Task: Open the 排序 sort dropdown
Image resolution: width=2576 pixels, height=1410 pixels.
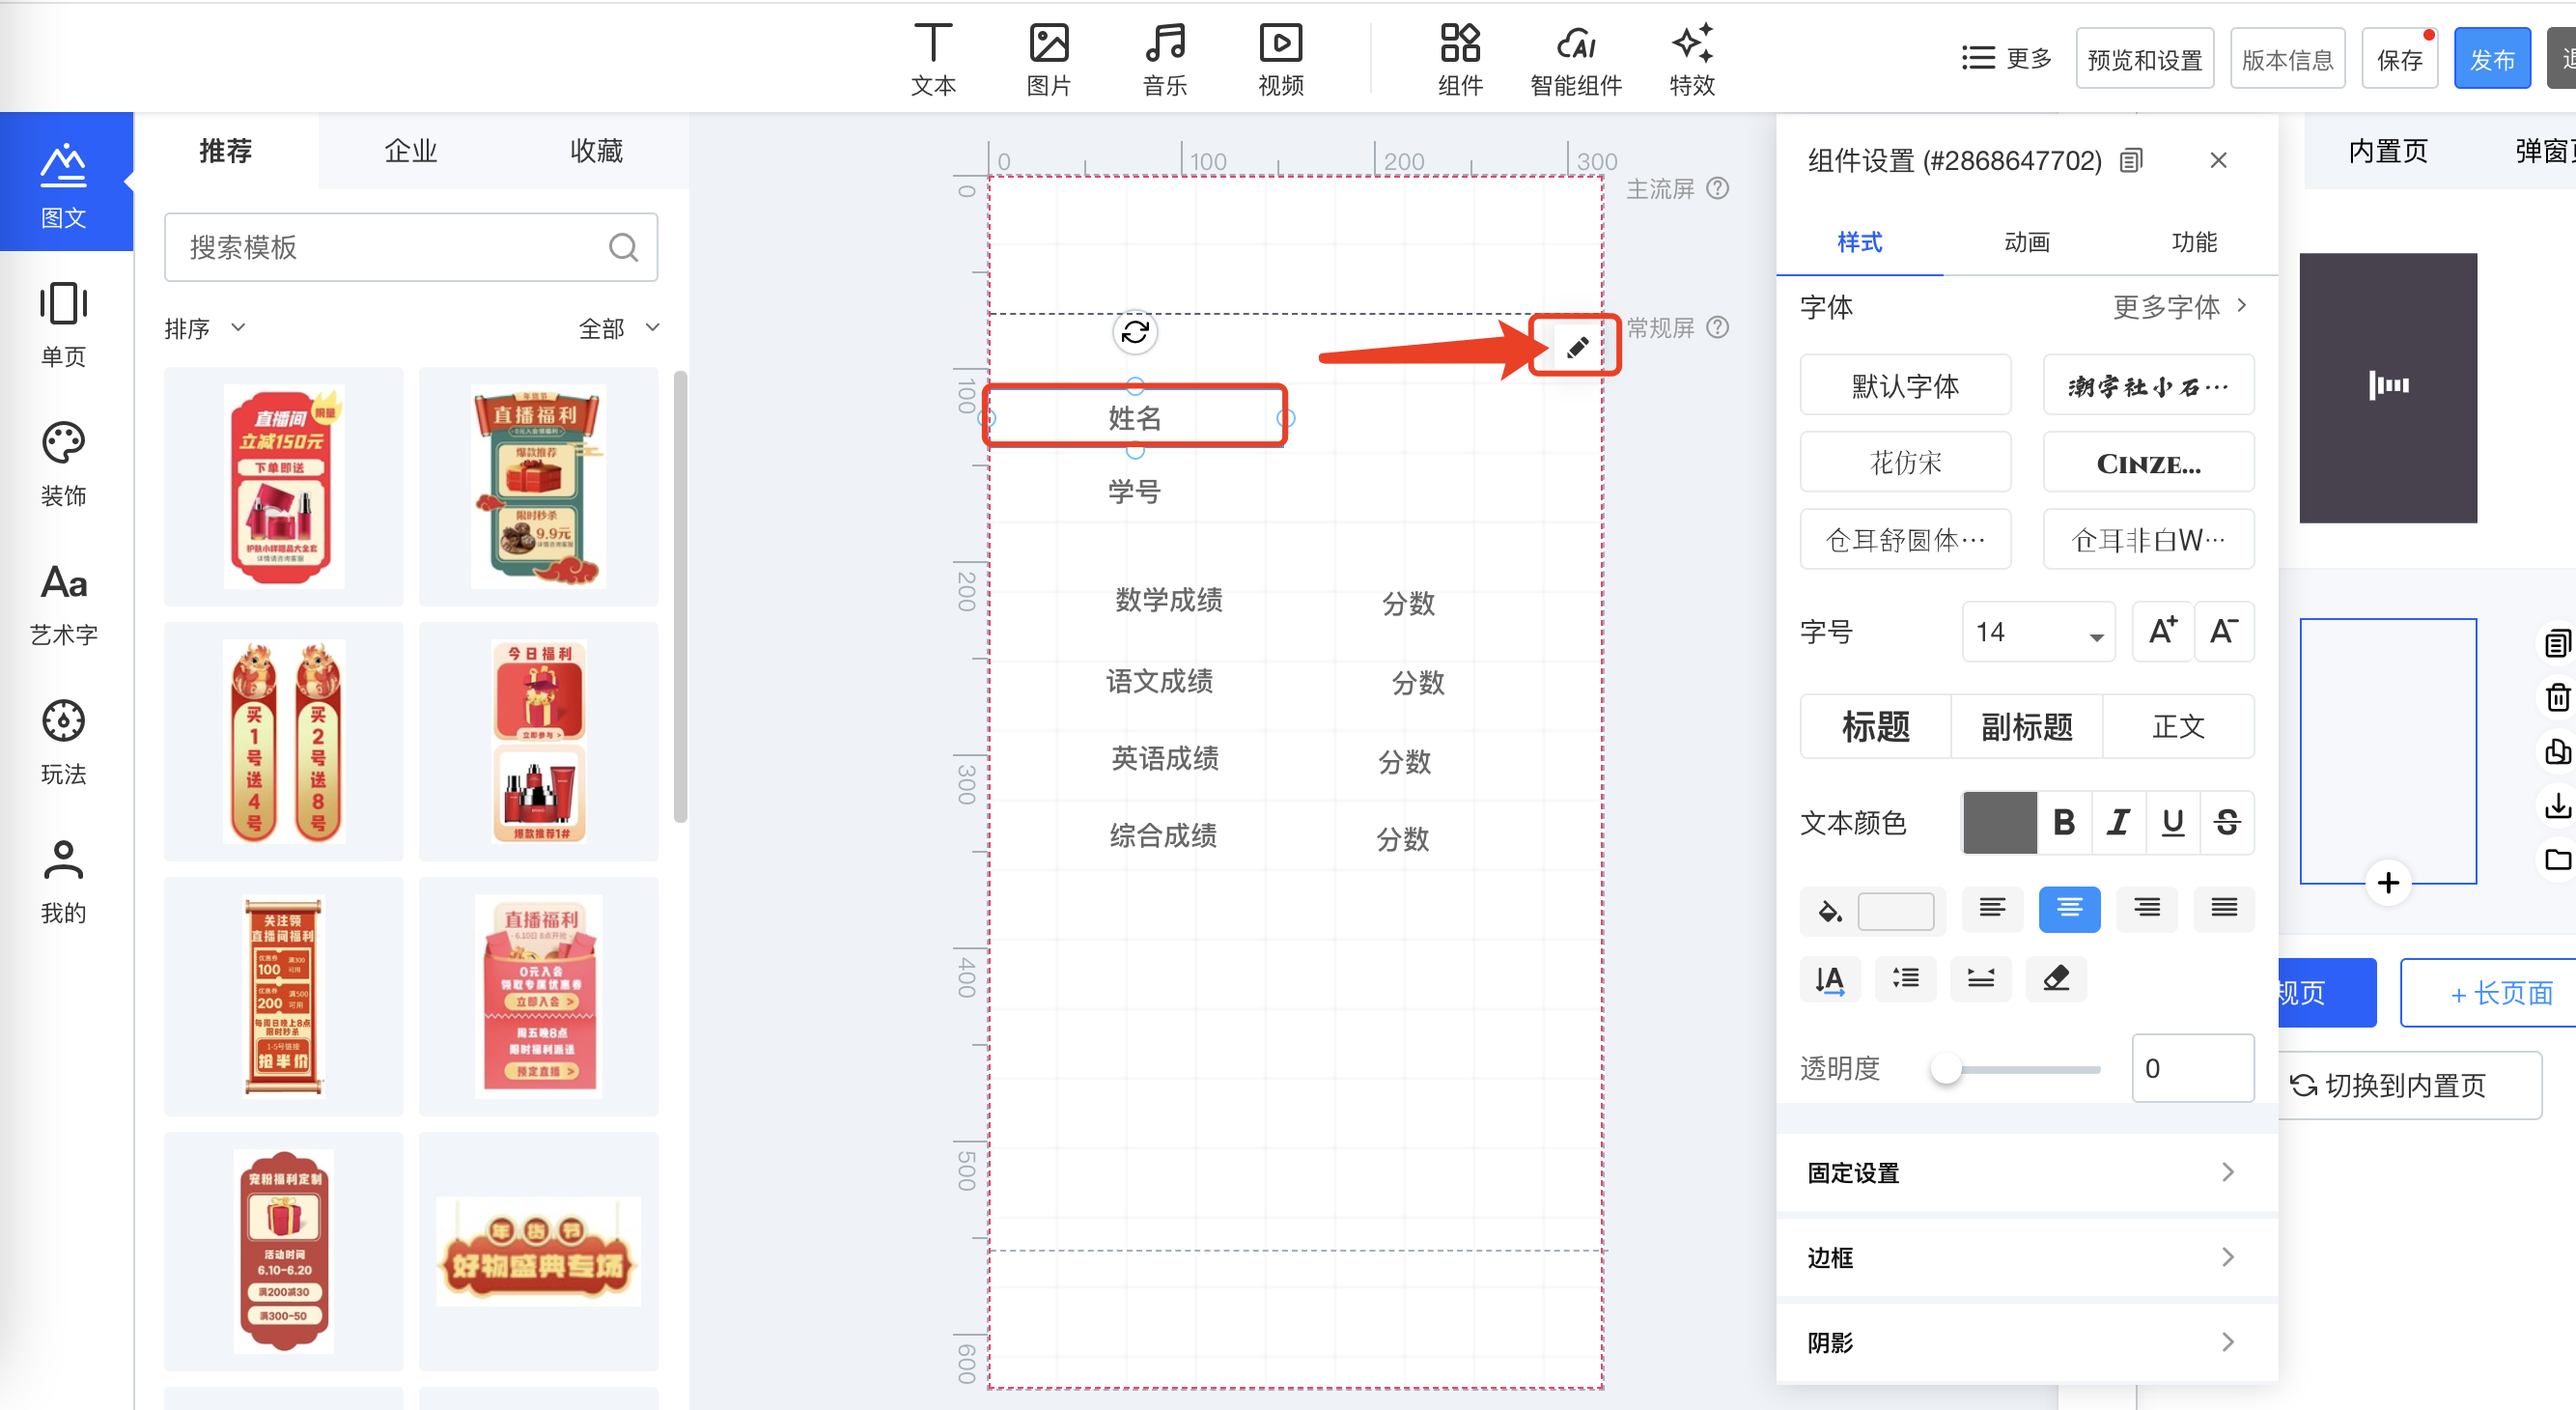Action: (204, 328)
